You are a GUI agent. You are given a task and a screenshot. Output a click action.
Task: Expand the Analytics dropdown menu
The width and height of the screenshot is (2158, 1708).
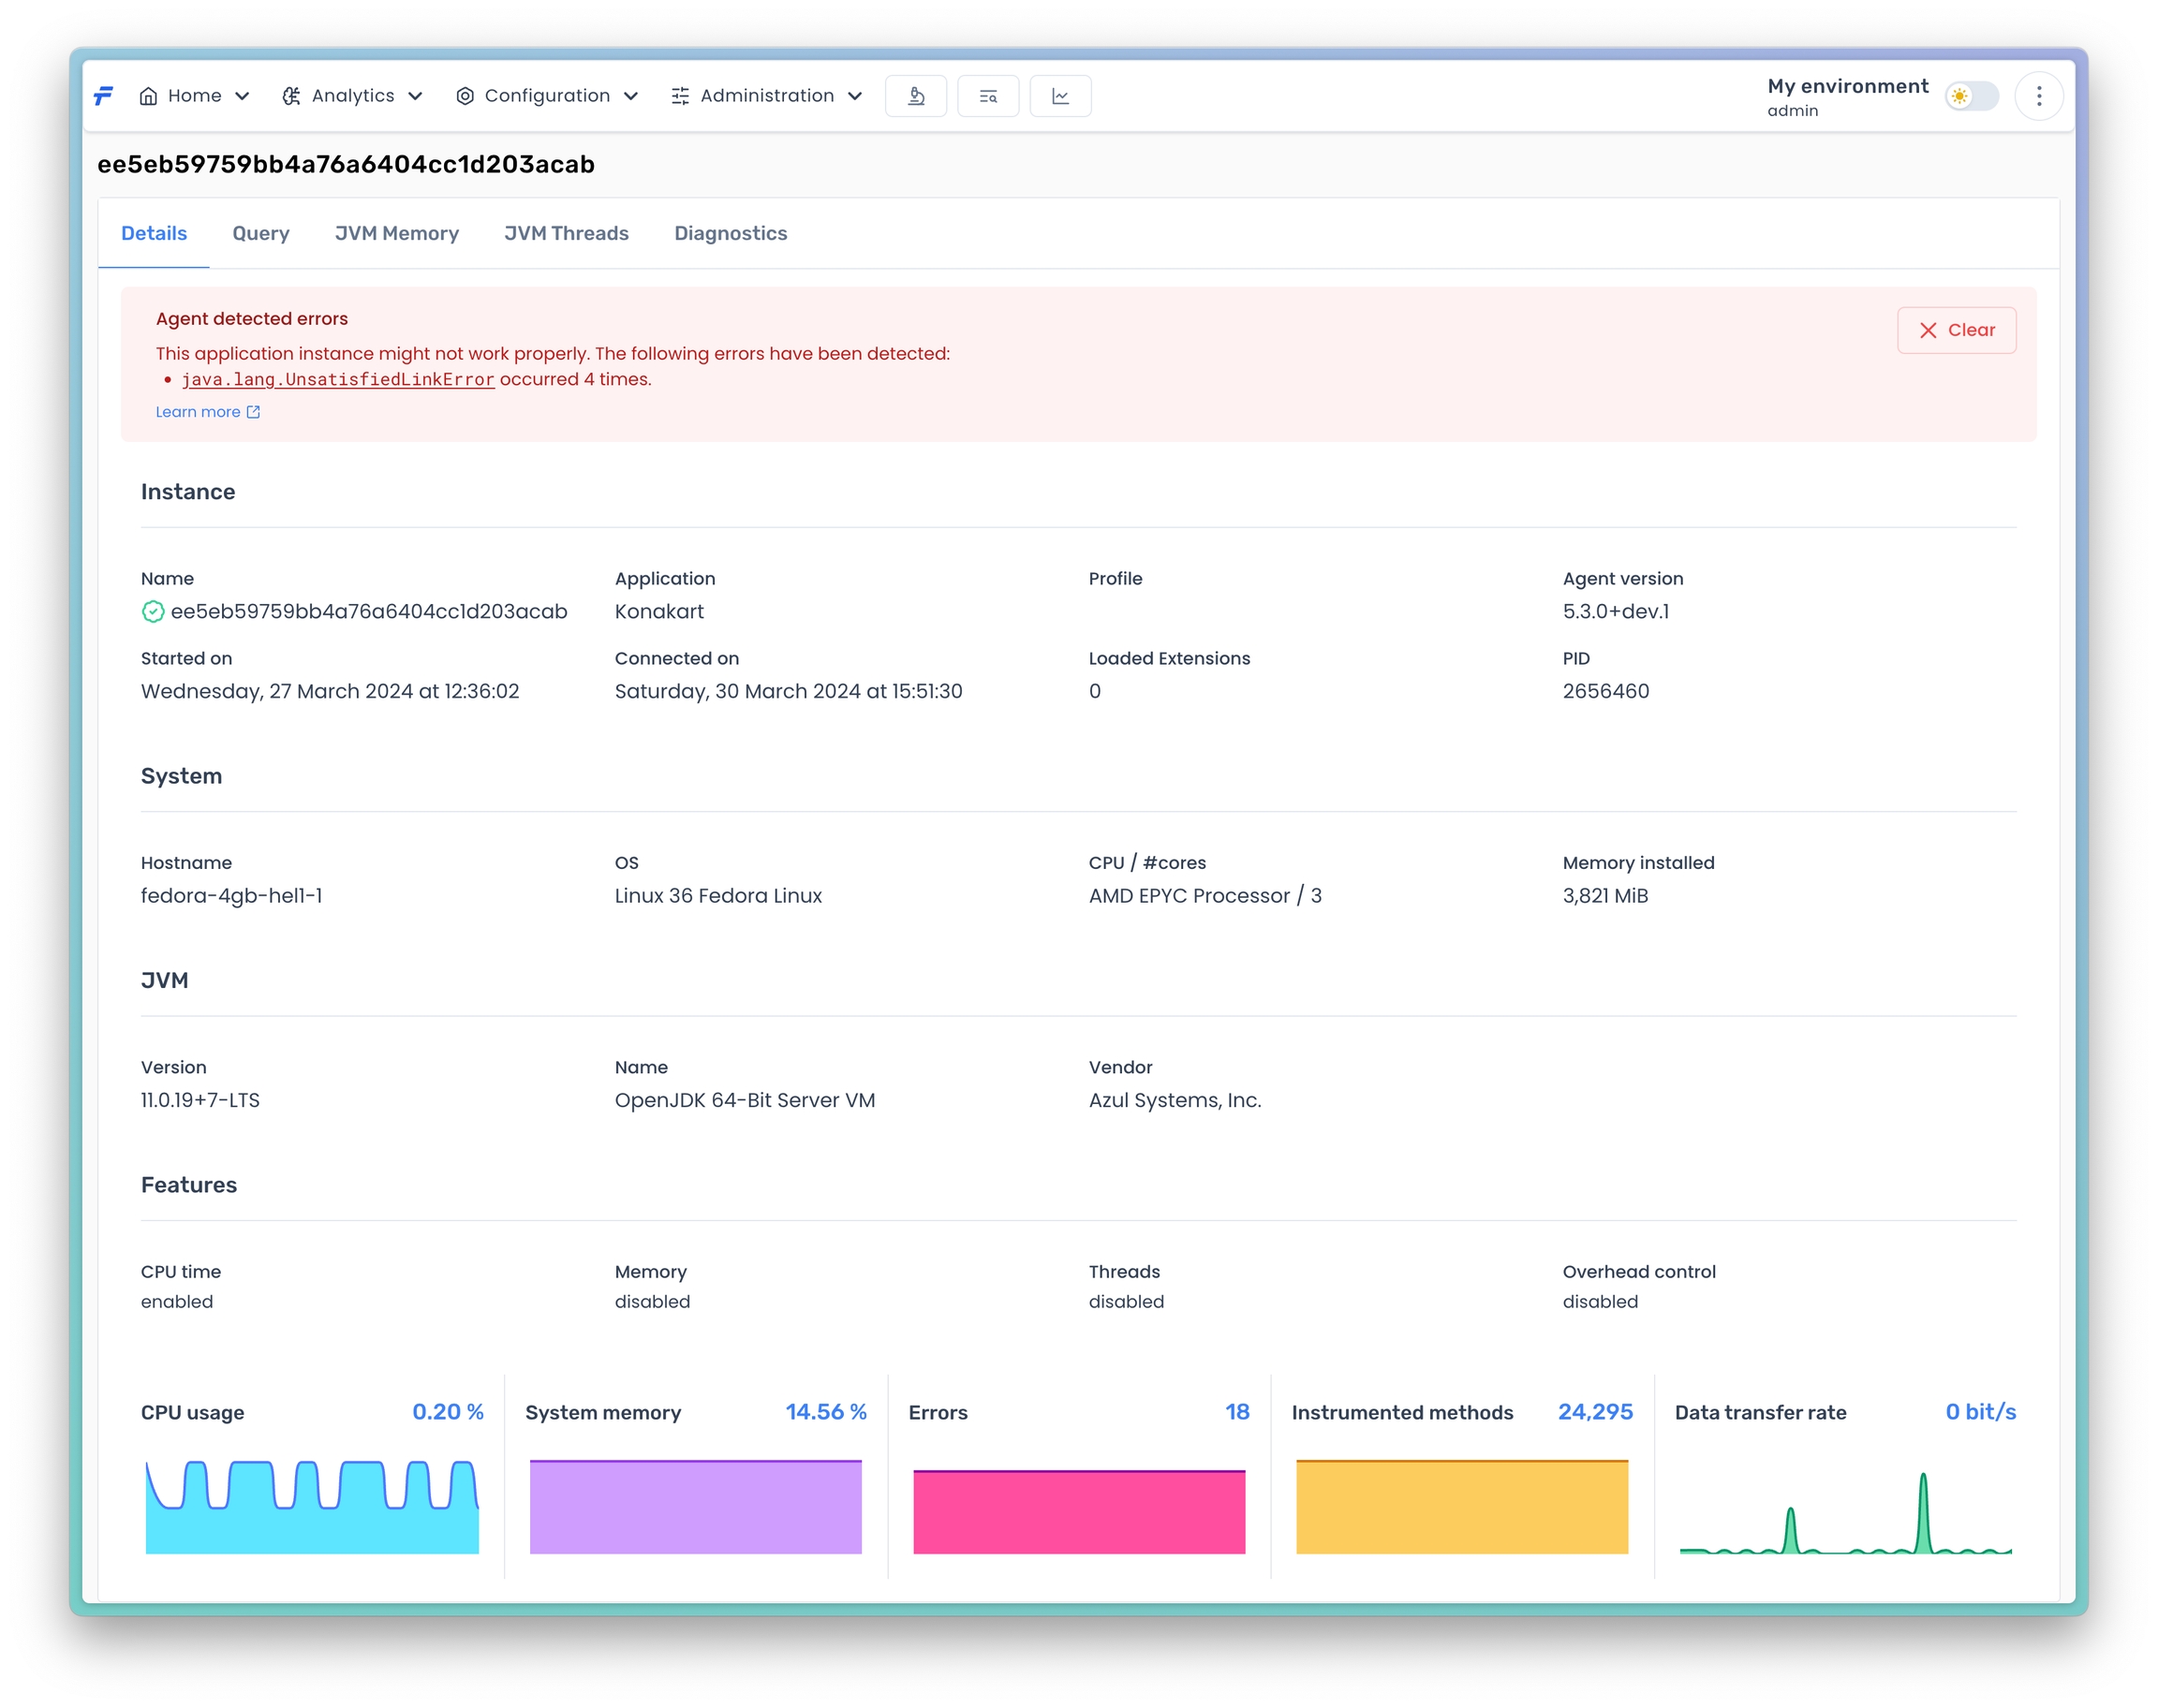pos(352,96)
